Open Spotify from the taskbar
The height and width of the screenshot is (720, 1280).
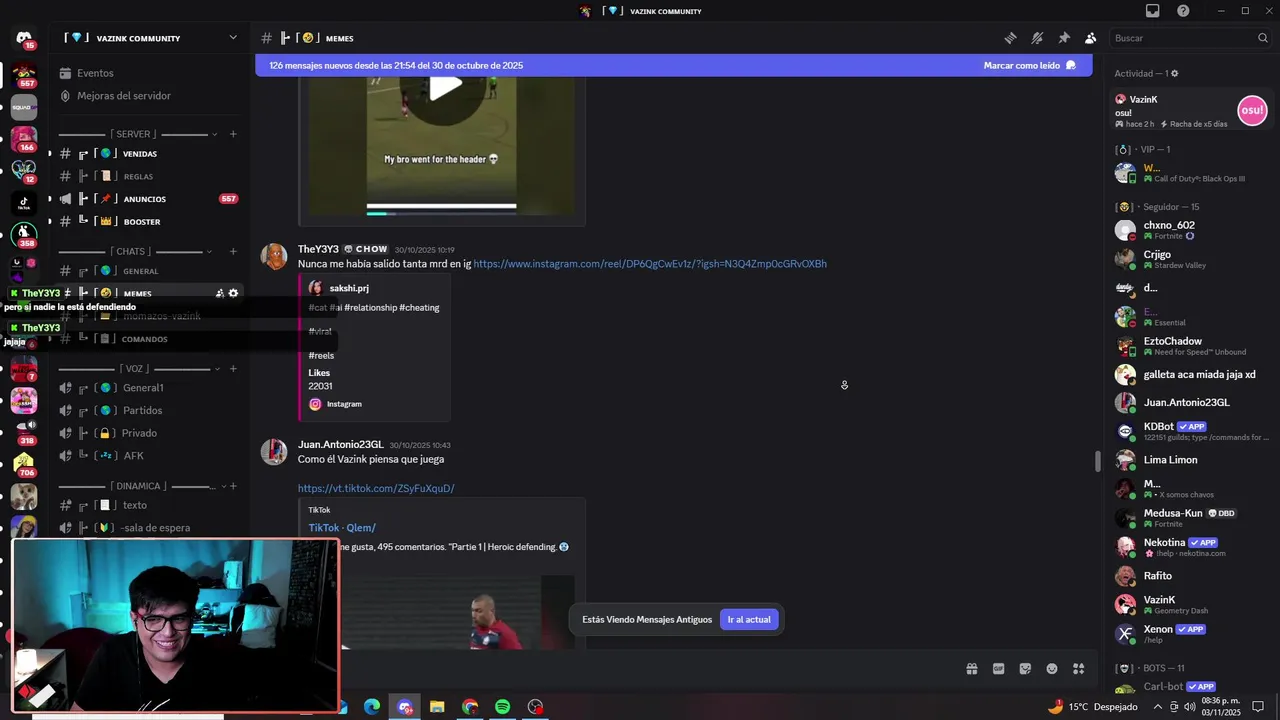pyautogui.click(x=502, y=707)
